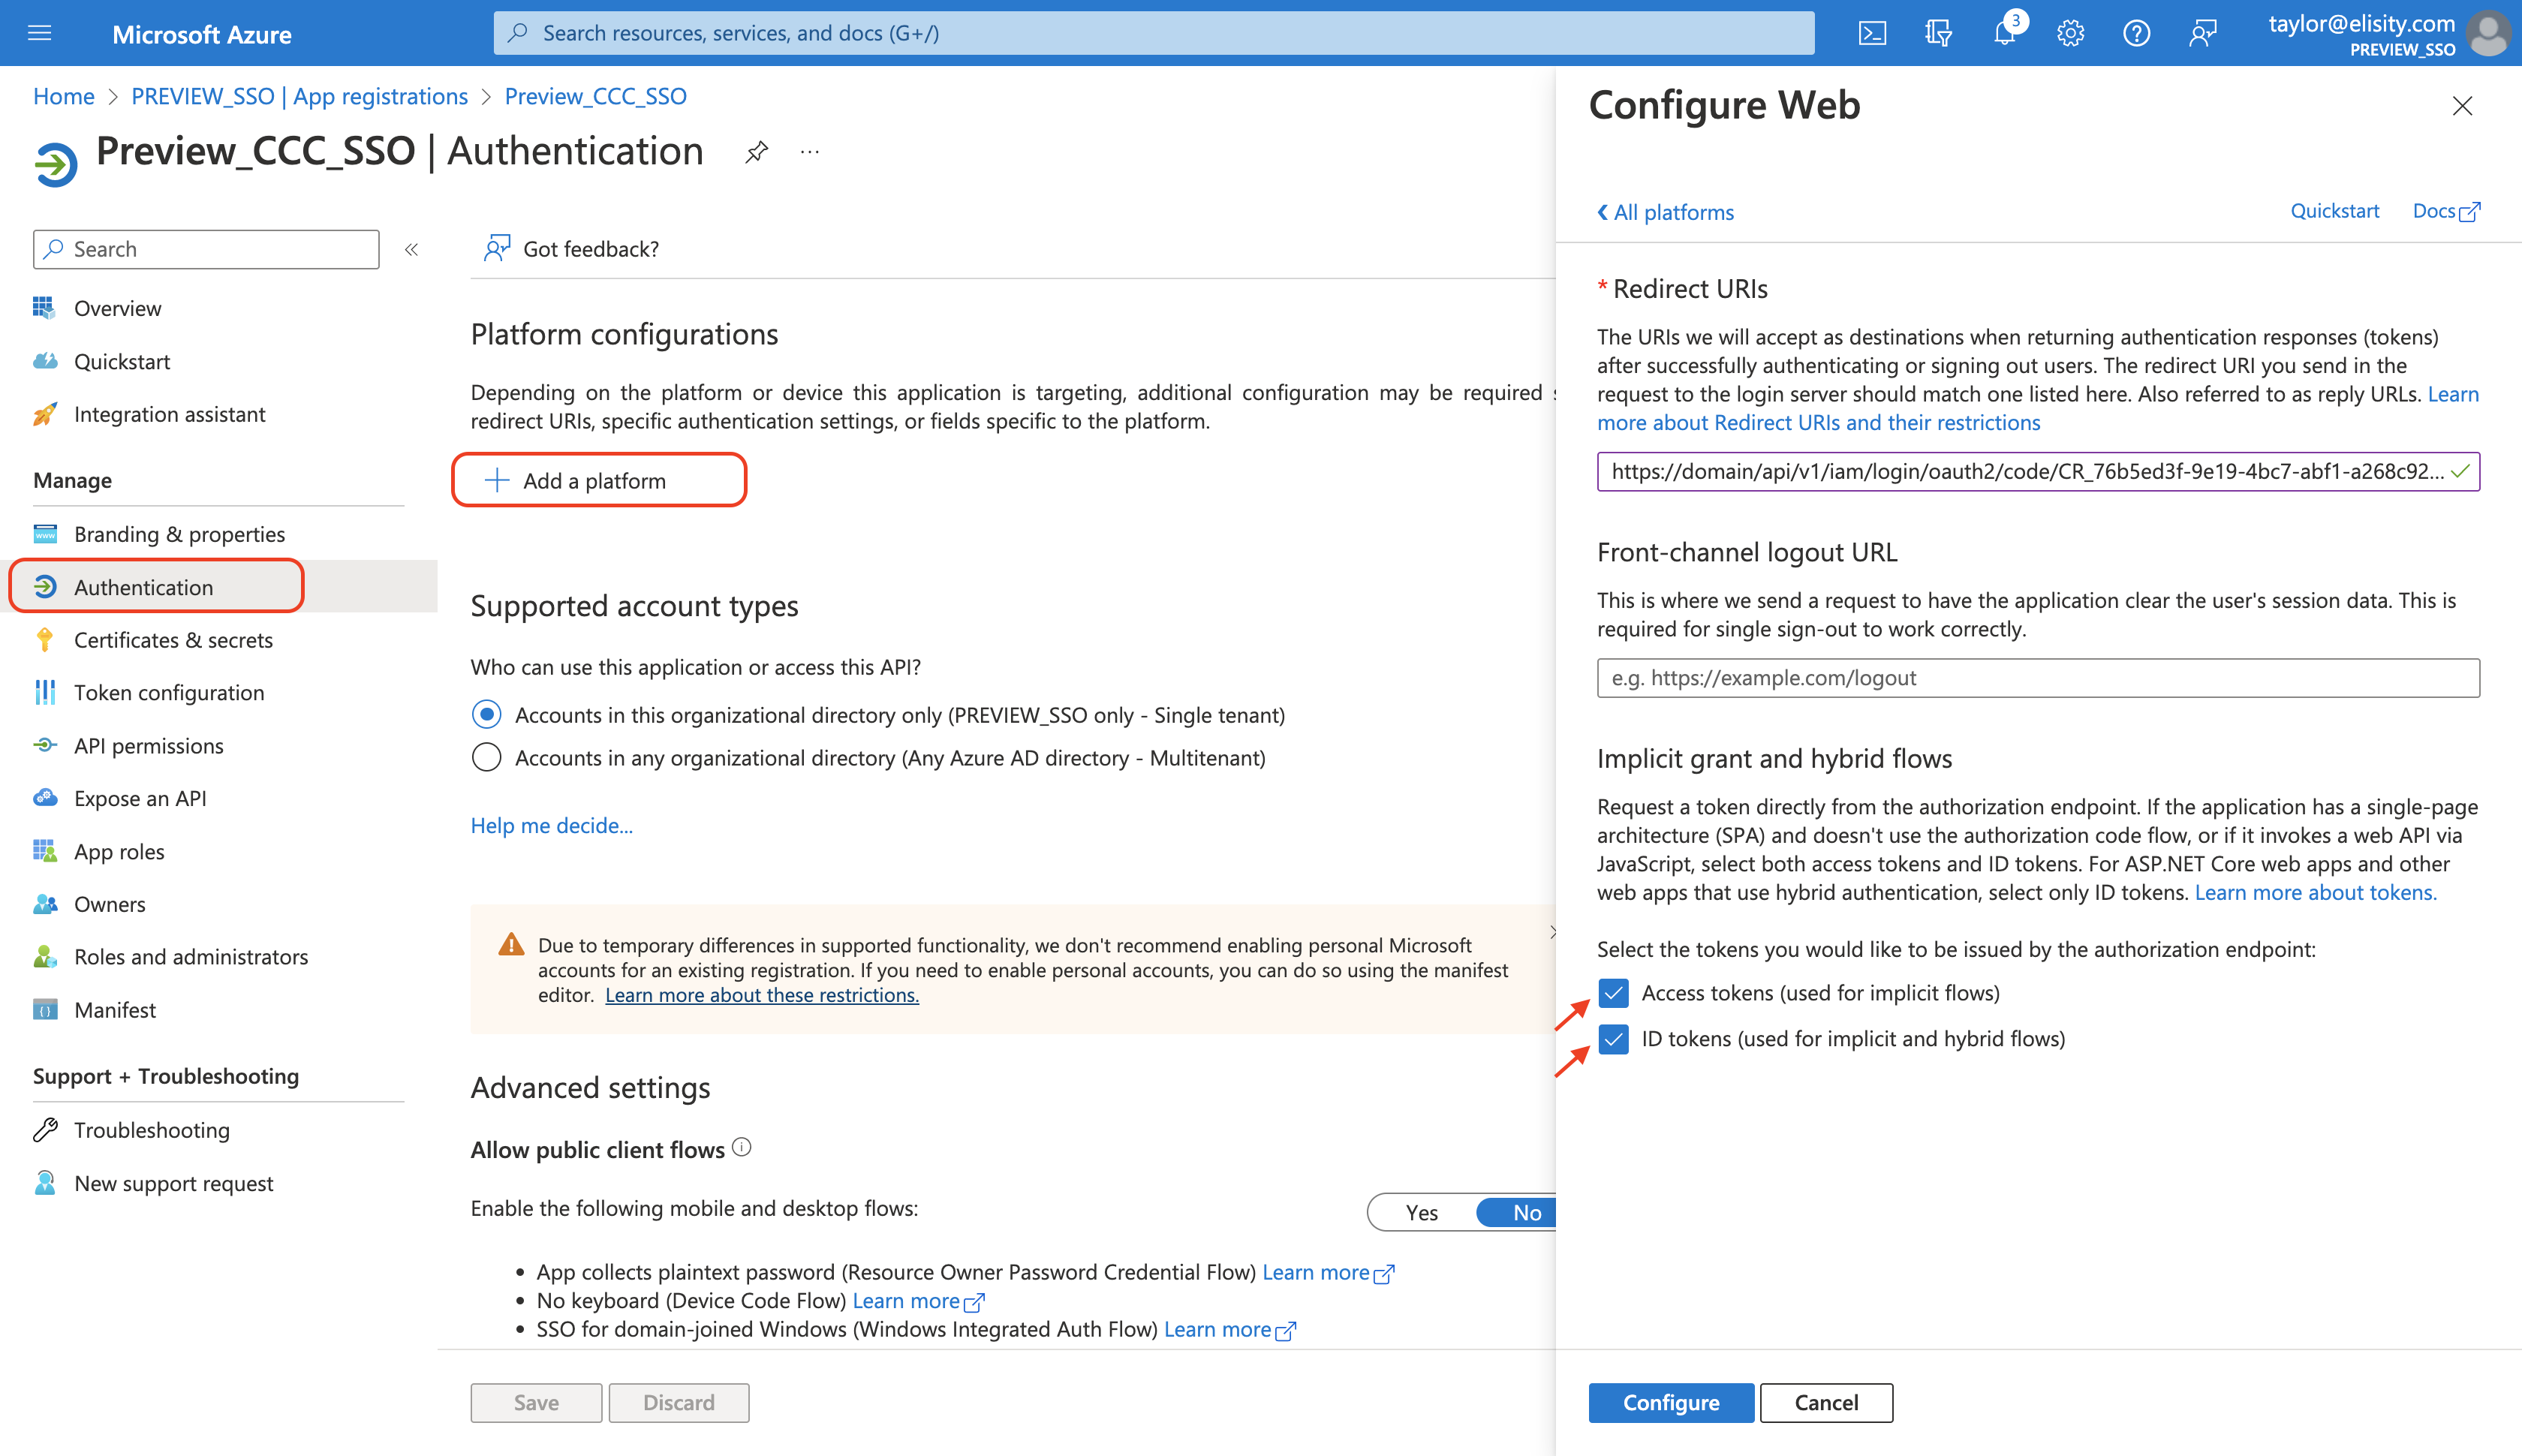The height and width of the screenshot is (1456, 2522).
Task: Select the Multitenant accounts radio button
Action: point(486,758)
